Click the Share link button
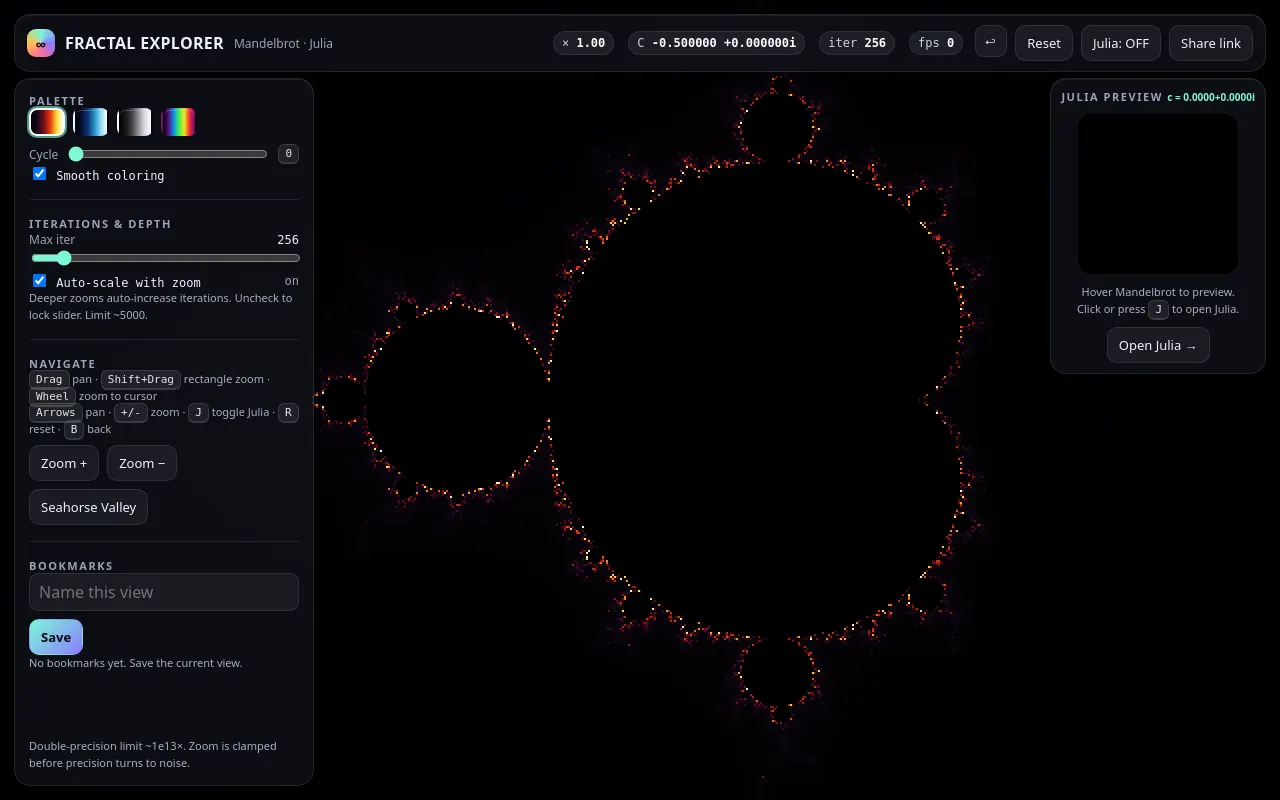The width and height of the screenshot is (1280, 800). point(1210,43)
